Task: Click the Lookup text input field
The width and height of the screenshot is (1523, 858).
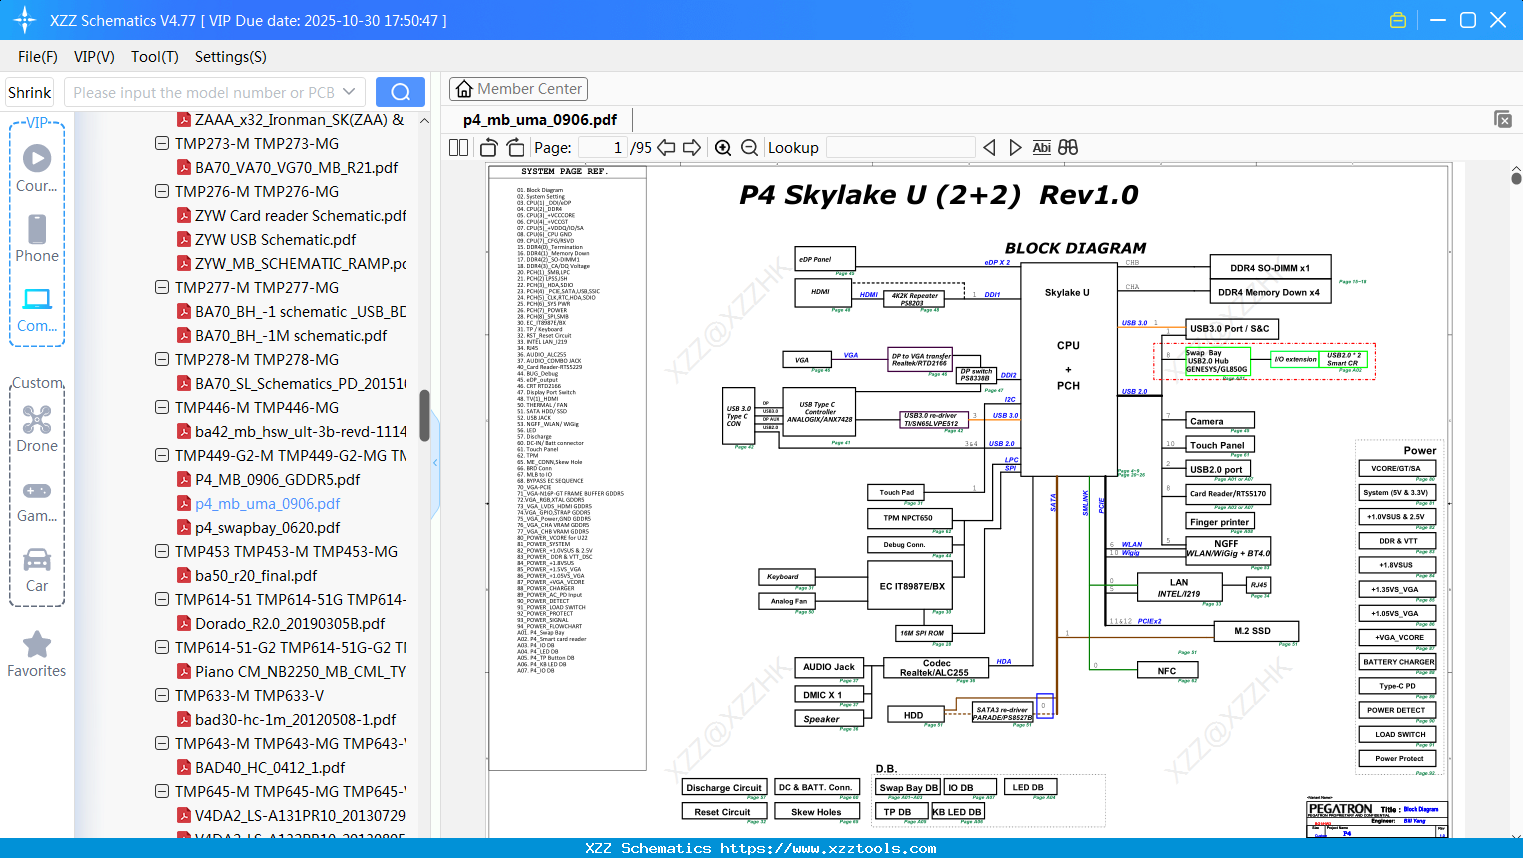Action: pos(900,148)
